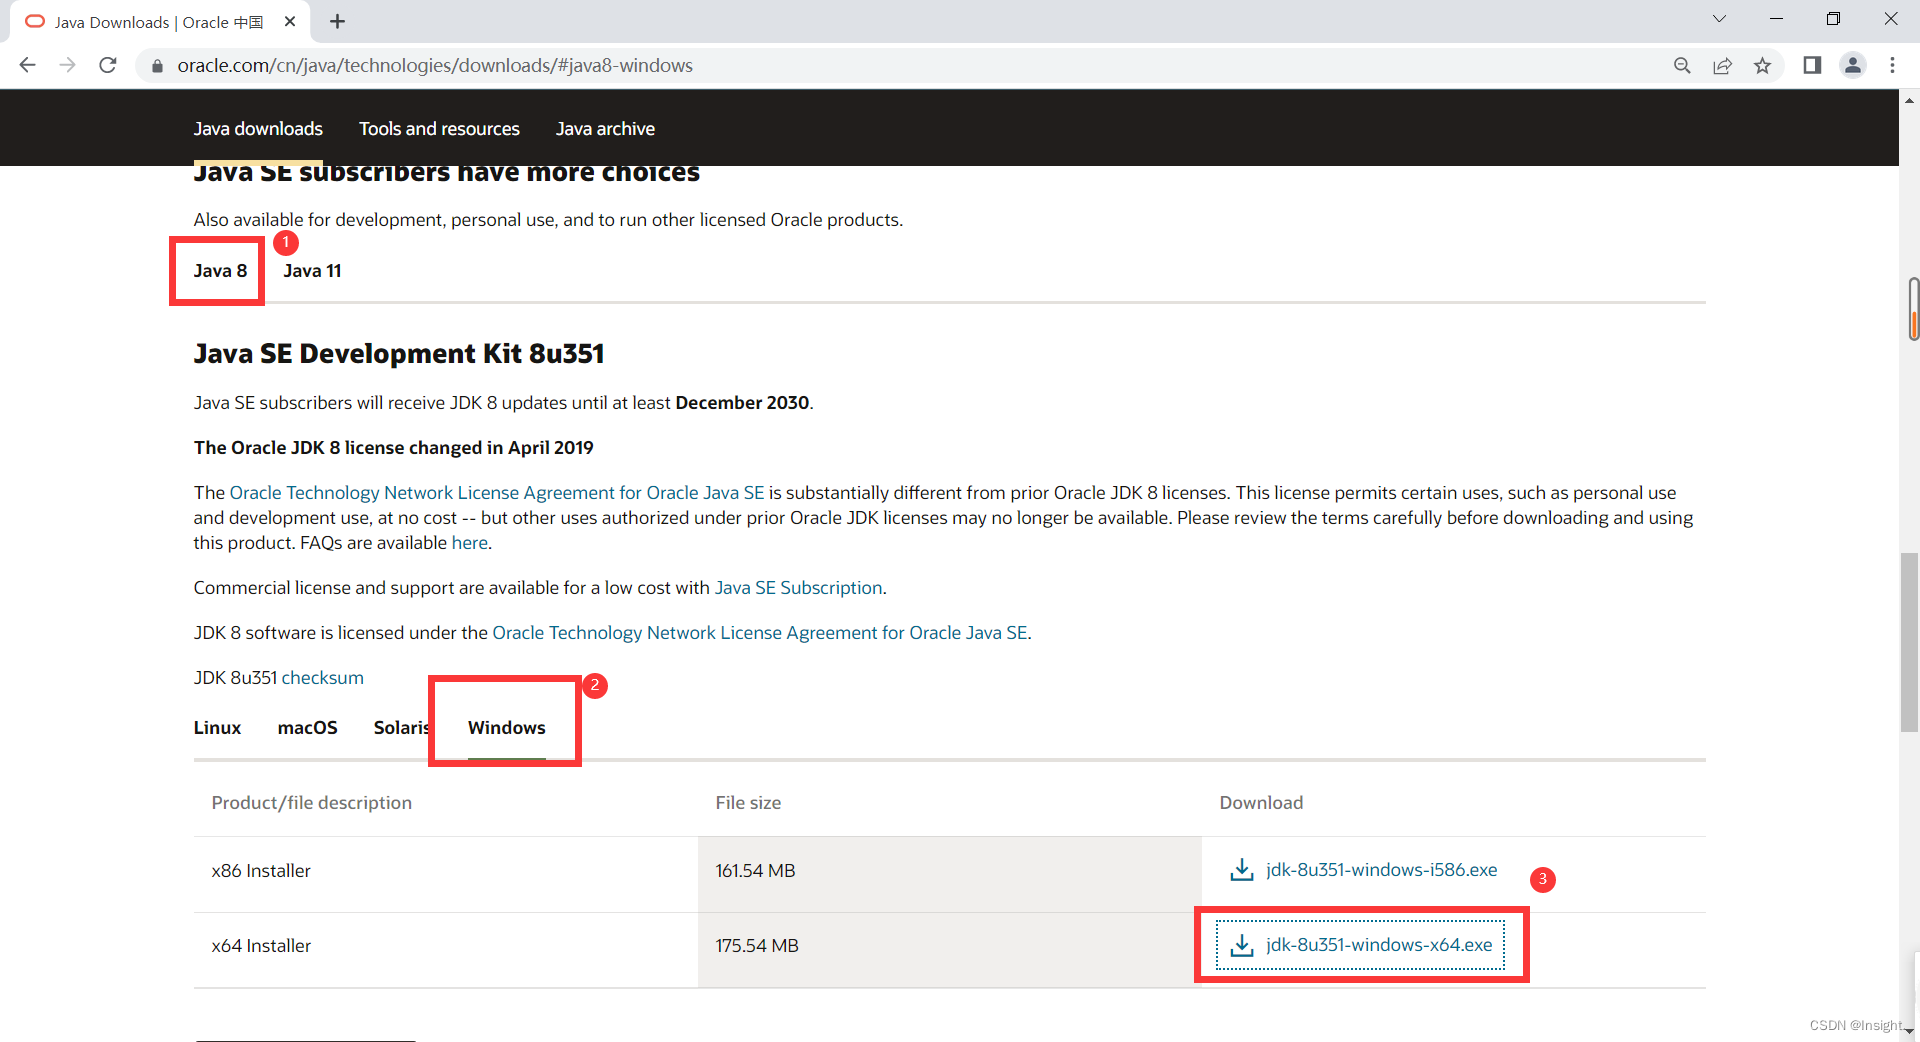Open Java archive nav item
This screenshot has width=1920, height=1042.
click(x=605, y=129)
